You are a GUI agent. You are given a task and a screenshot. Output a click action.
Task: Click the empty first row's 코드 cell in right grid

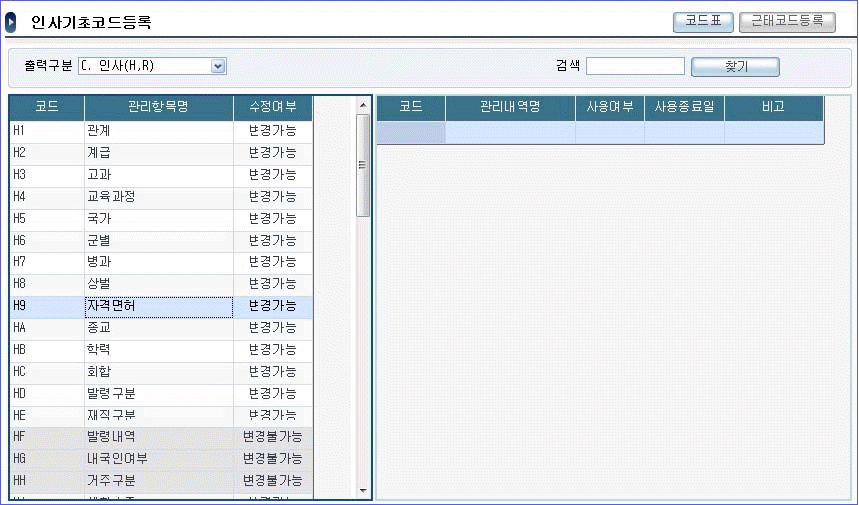coord(411,133)
